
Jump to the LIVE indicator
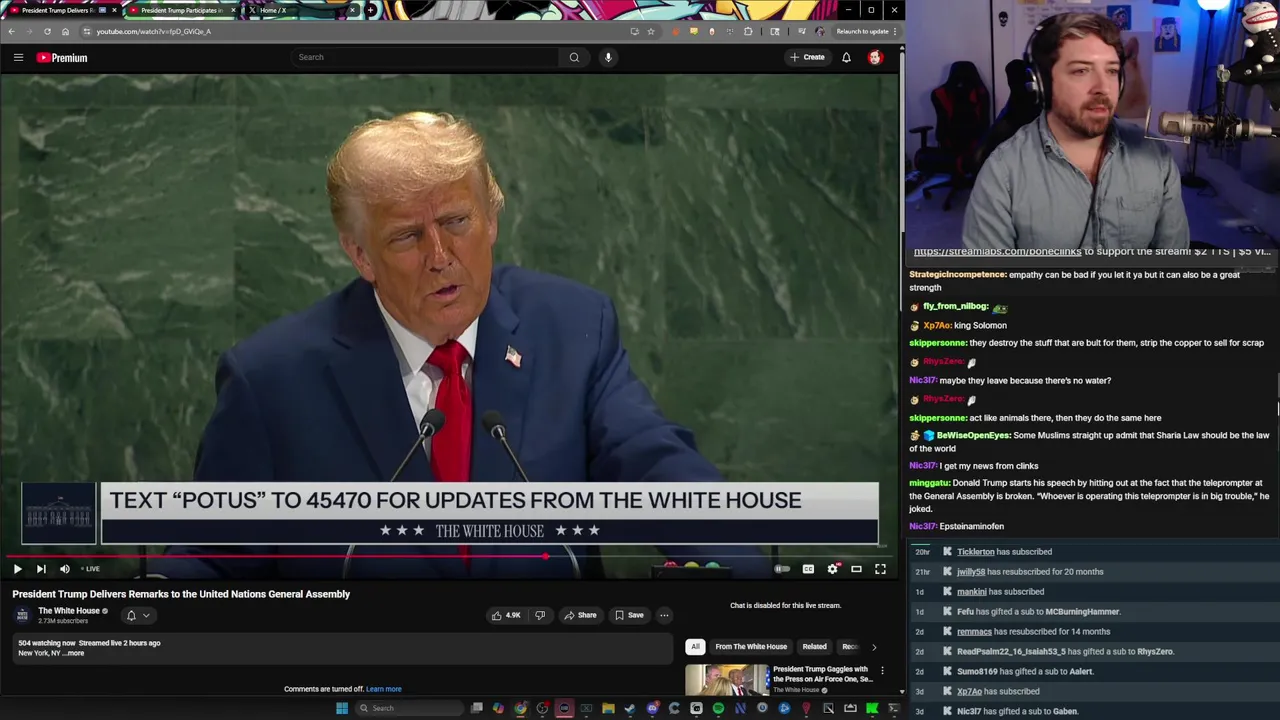[91, 569]
